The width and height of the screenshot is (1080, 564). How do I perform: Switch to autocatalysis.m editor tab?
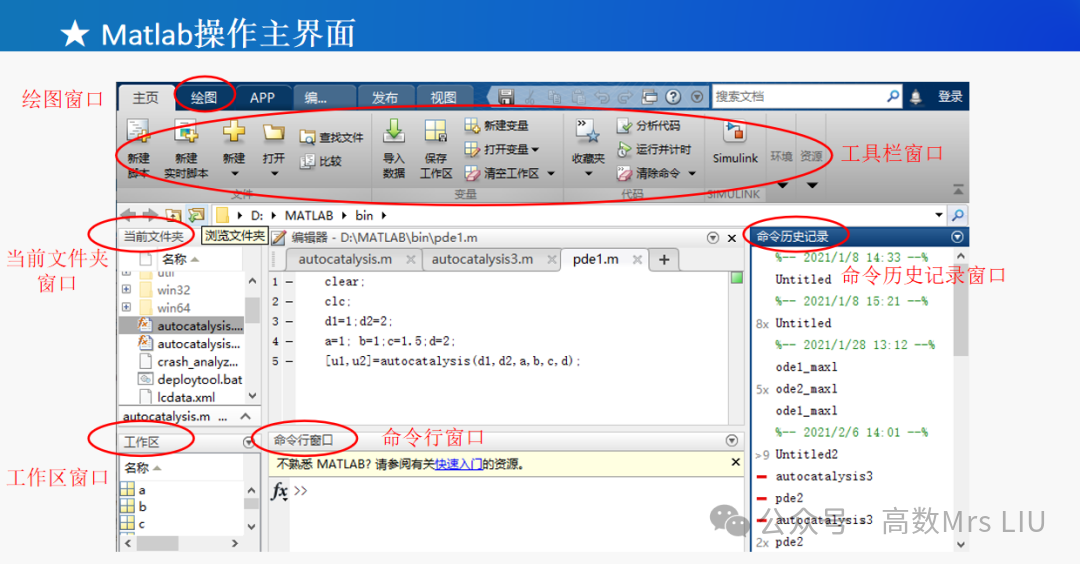coord(345,260)
